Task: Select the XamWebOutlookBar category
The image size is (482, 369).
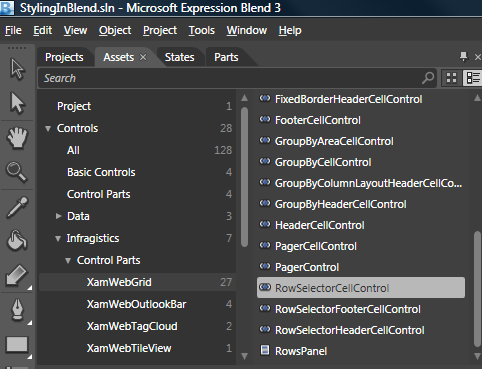Action: pyautogui.click(x=137, y=304)
